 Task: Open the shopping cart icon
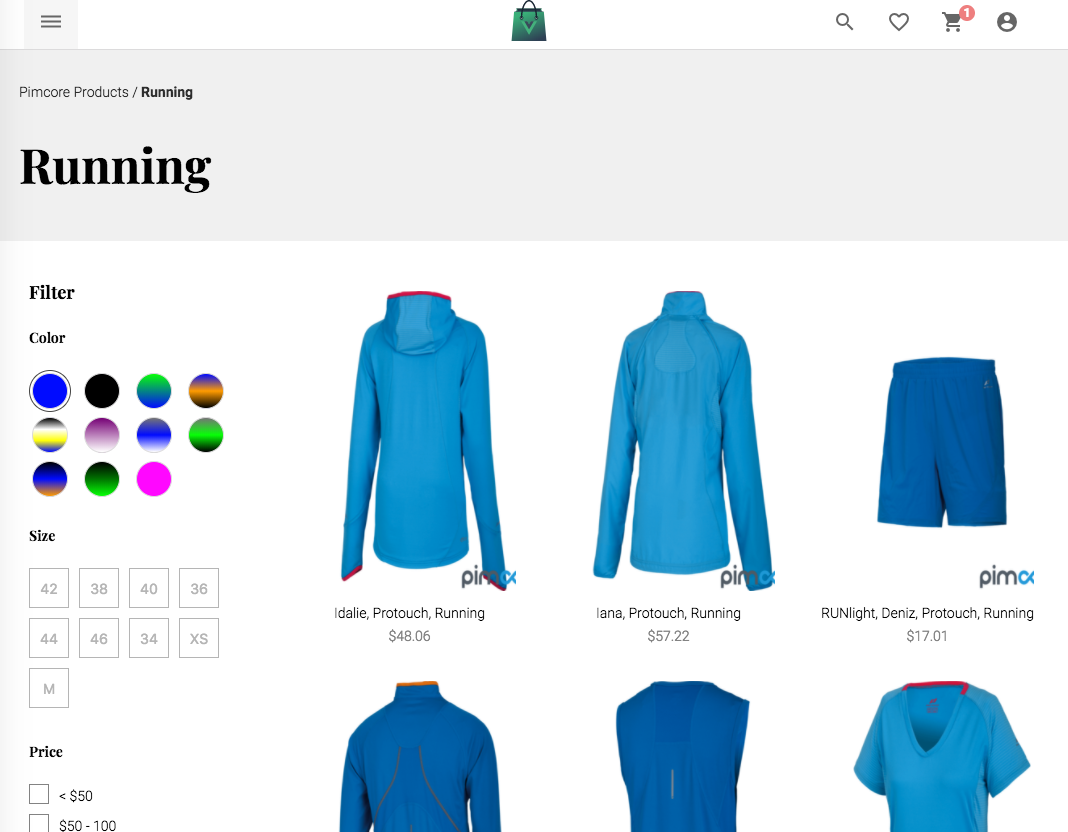[x=951, y=22]
